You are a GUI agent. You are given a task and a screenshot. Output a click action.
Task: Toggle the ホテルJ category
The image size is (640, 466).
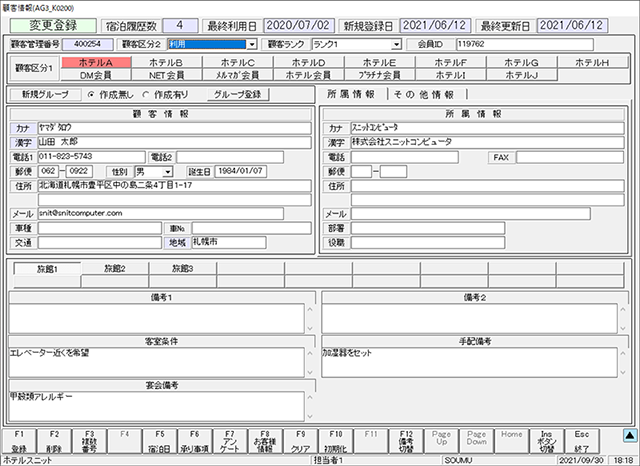pyautogui.click(x=522, y=75)
